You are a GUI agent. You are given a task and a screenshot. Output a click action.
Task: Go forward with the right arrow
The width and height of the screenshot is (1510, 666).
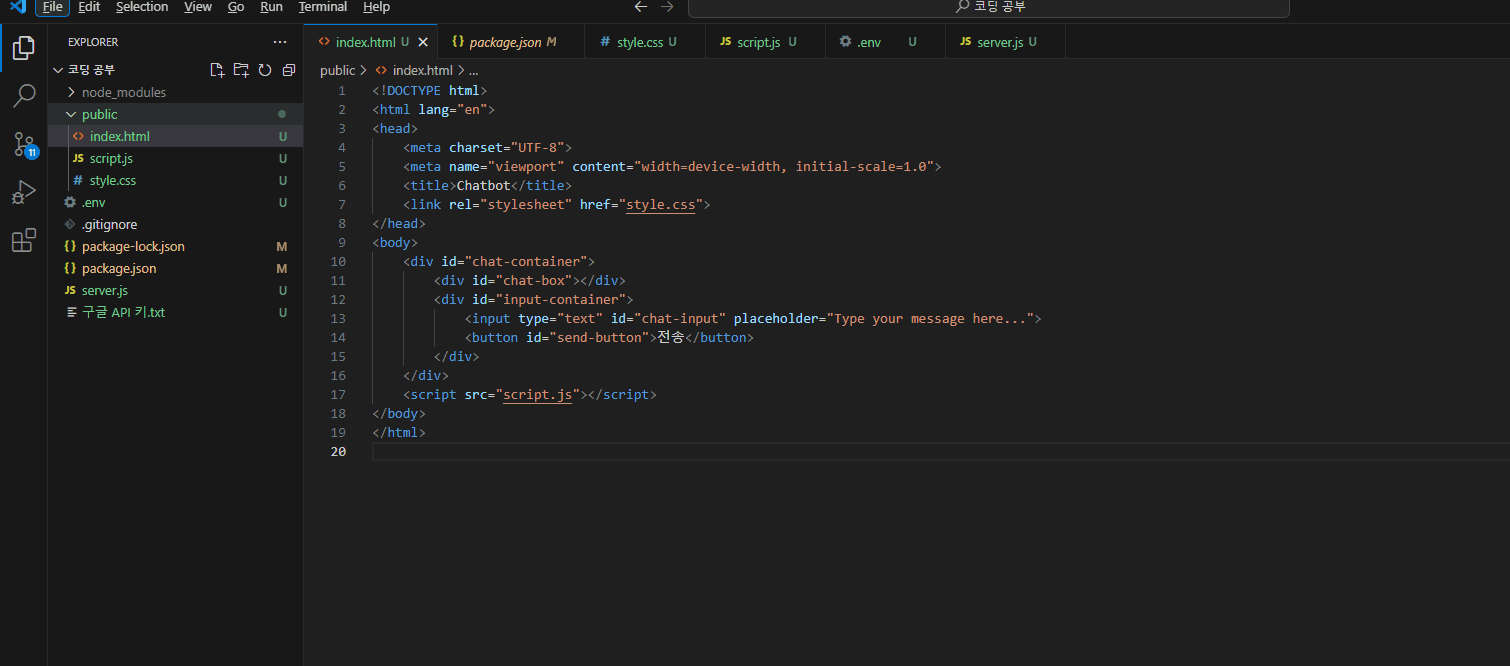pos(667,7)
